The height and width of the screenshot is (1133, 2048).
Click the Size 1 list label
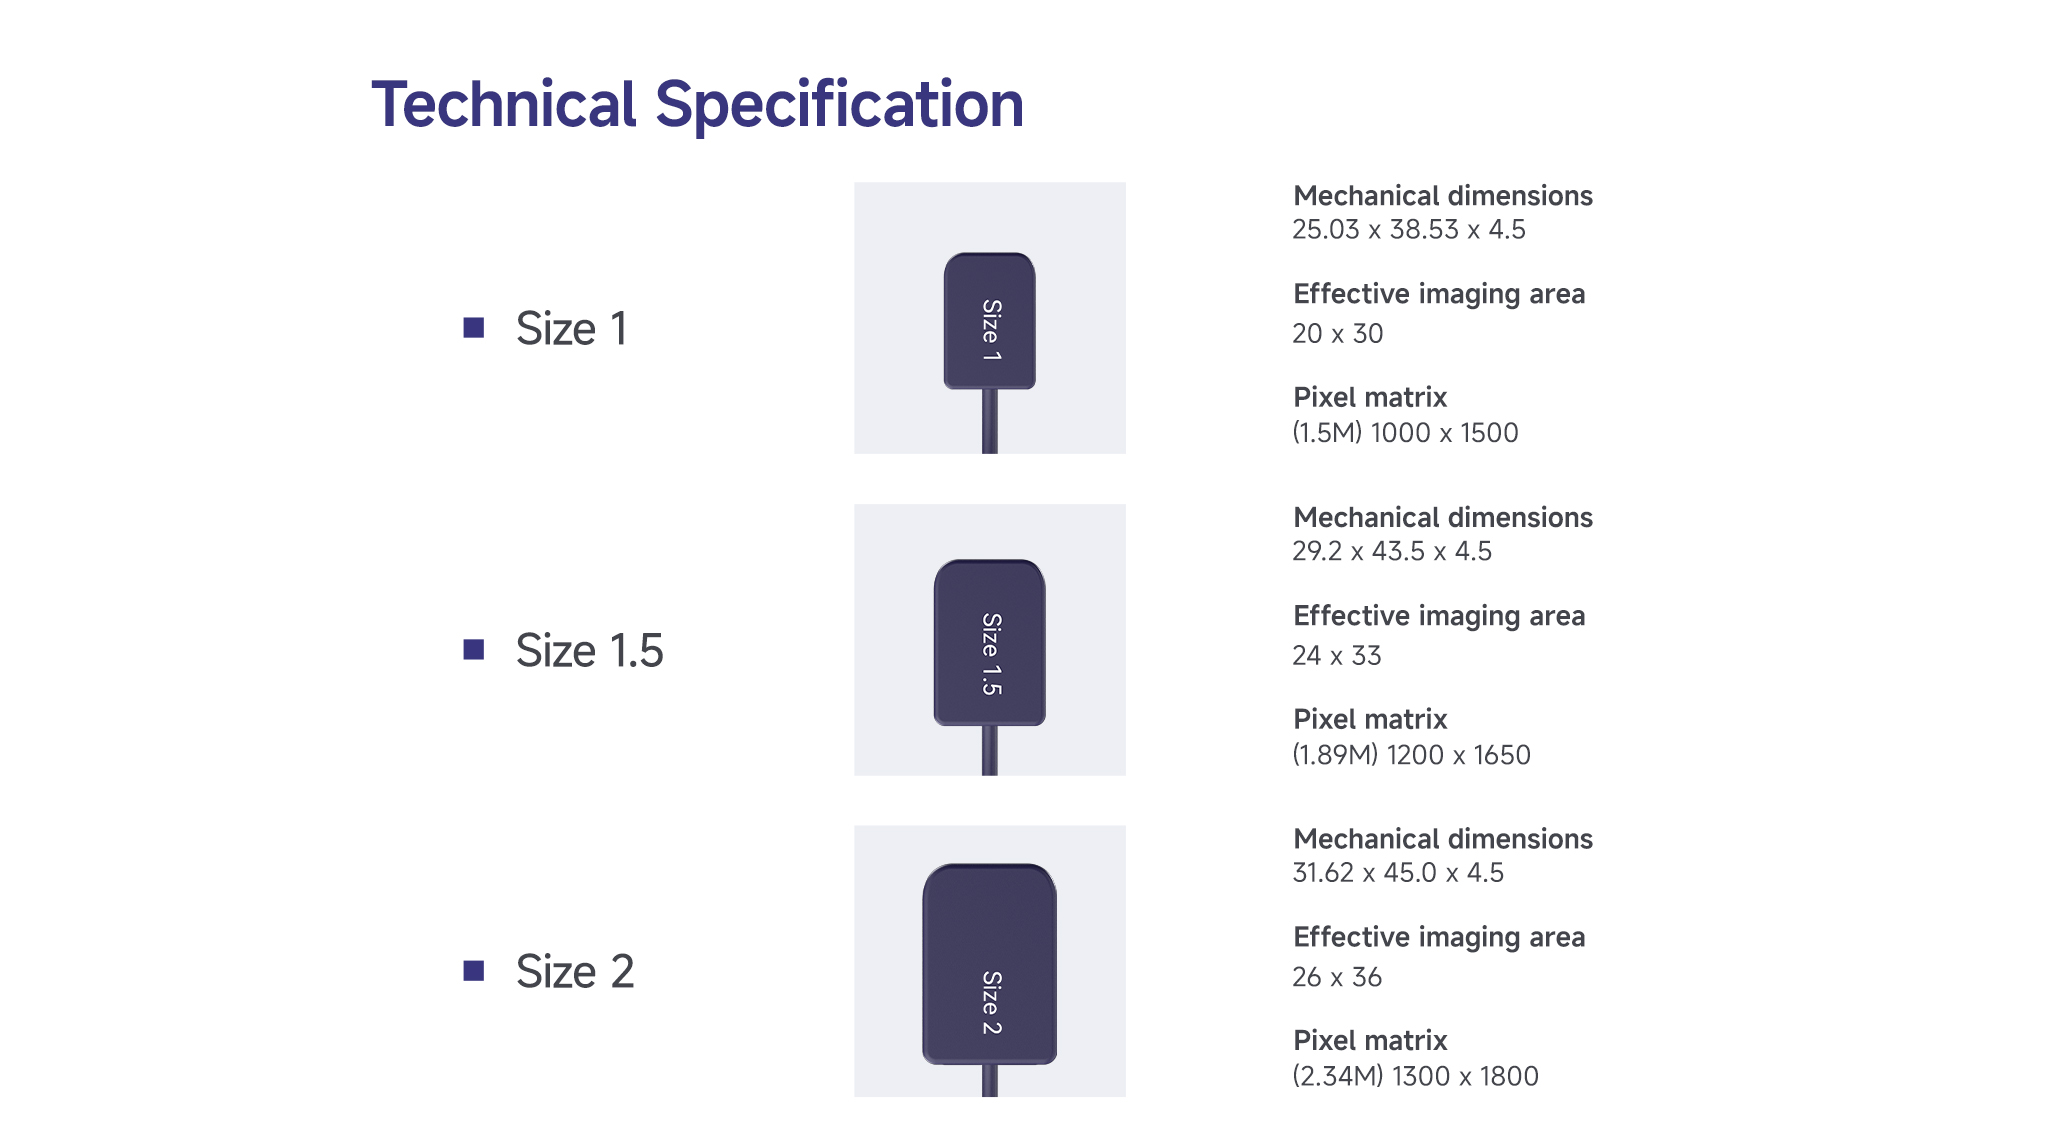tap(571, 329)
